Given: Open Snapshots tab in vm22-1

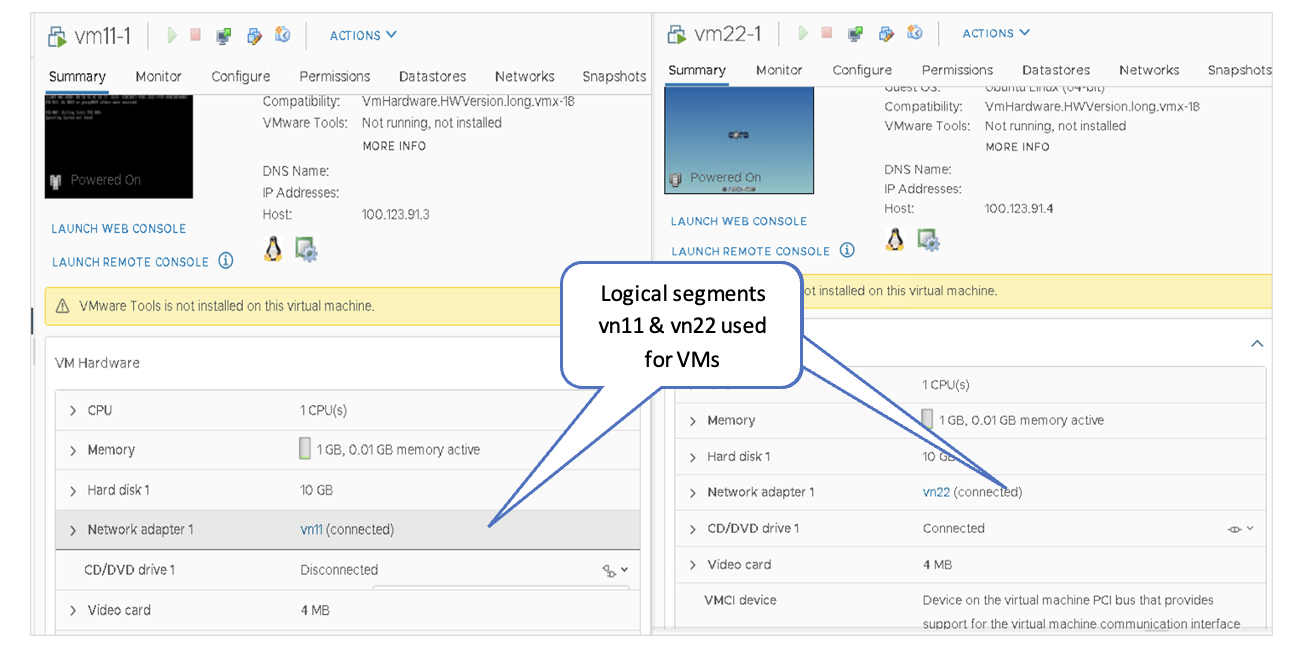Looking at the screenshot, I should tap(1239, 70).
